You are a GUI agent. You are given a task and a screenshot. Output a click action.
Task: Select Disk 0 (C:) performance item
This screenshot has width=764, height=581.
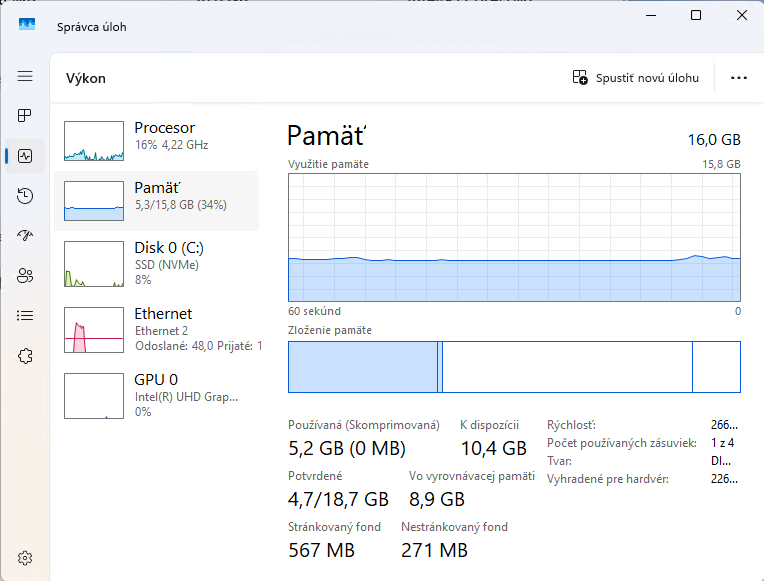[157, 263]
